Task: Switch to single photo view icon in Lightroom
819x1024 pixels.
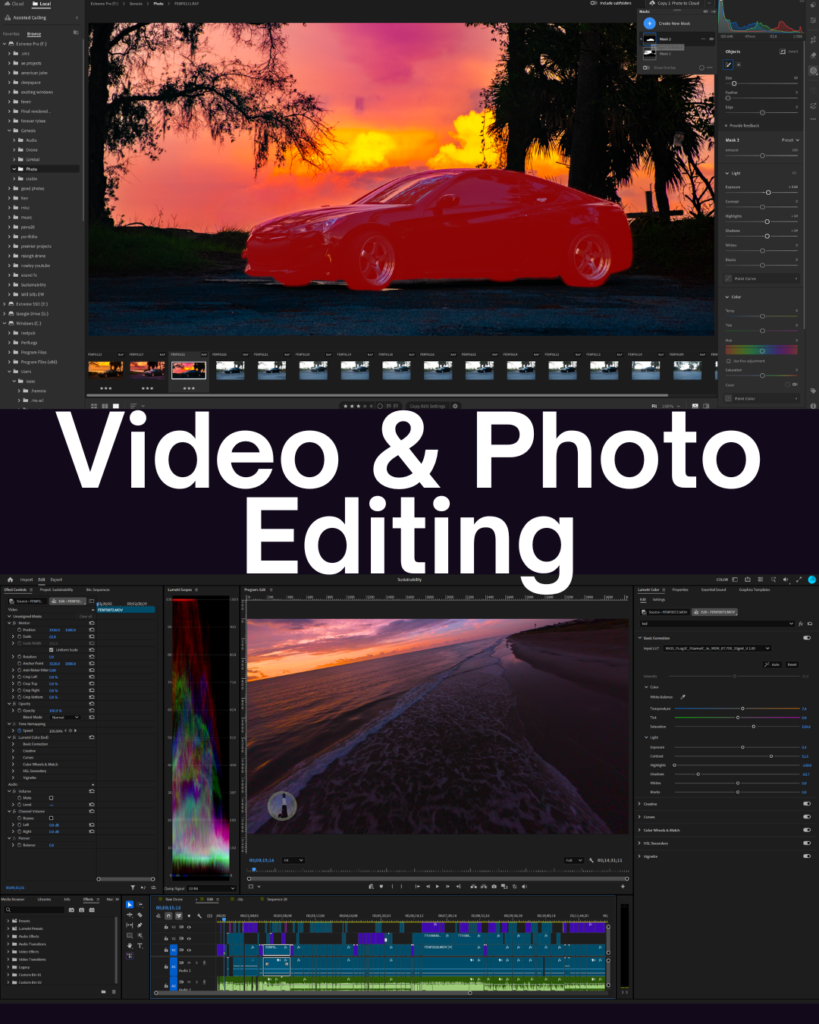Action: pos(116,406)
